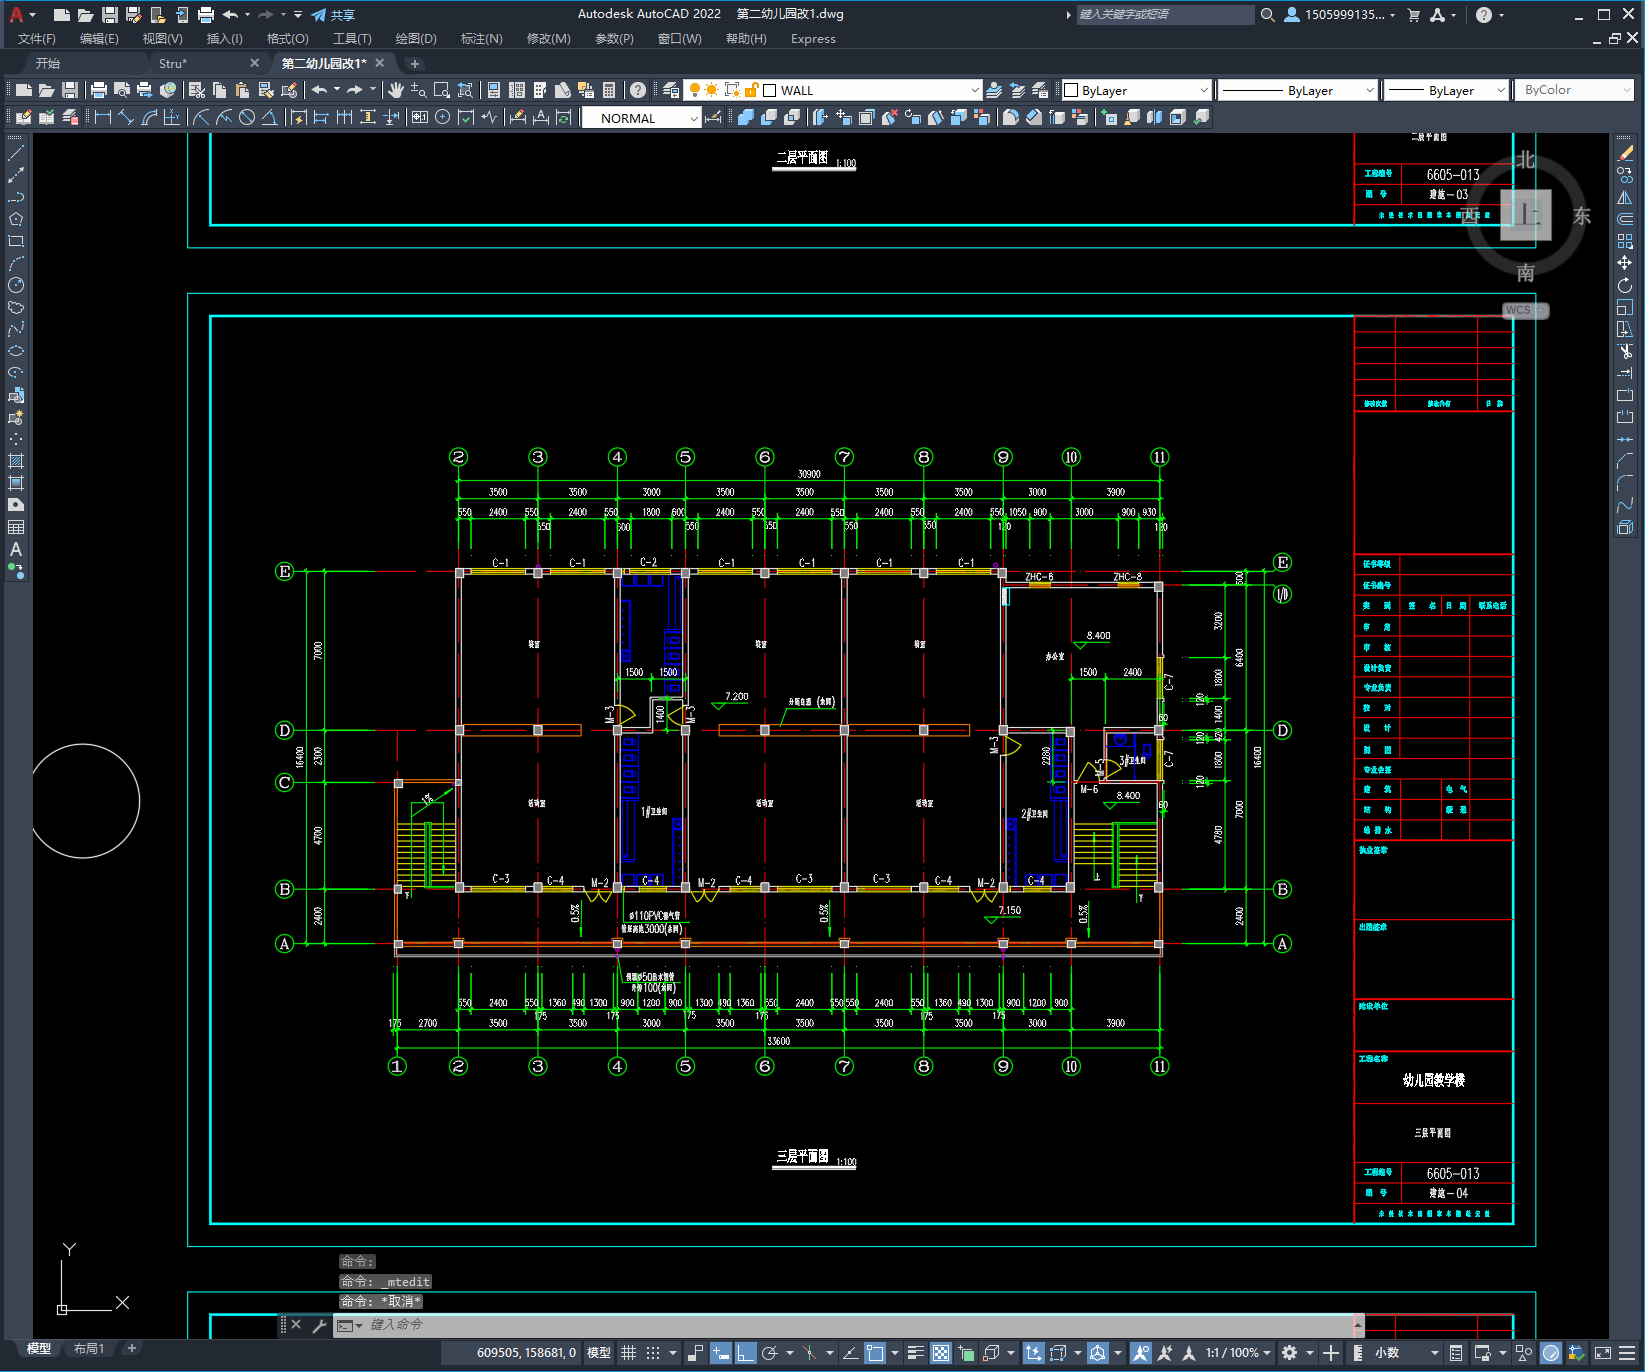
Task: Select the Linear dimension tool
Action: (103, 117)
